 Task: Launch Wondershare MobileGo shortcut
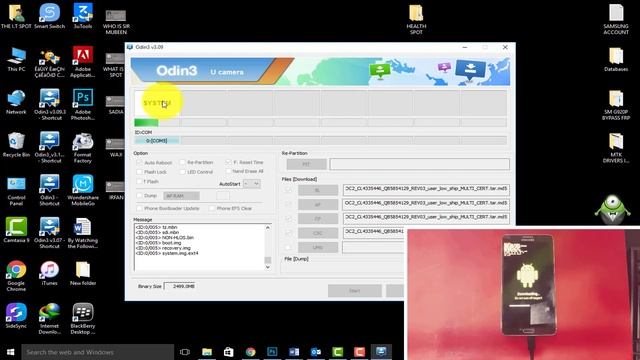tap(82, 191)
